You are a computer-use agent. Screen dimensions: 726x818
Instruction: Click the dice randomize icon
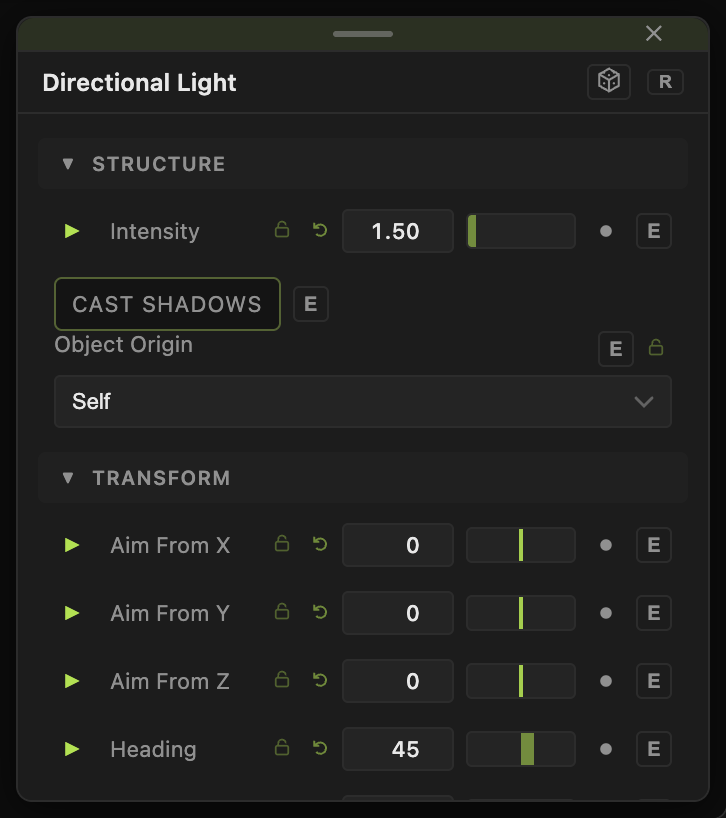pyautogui.click(x=609, y=82)
